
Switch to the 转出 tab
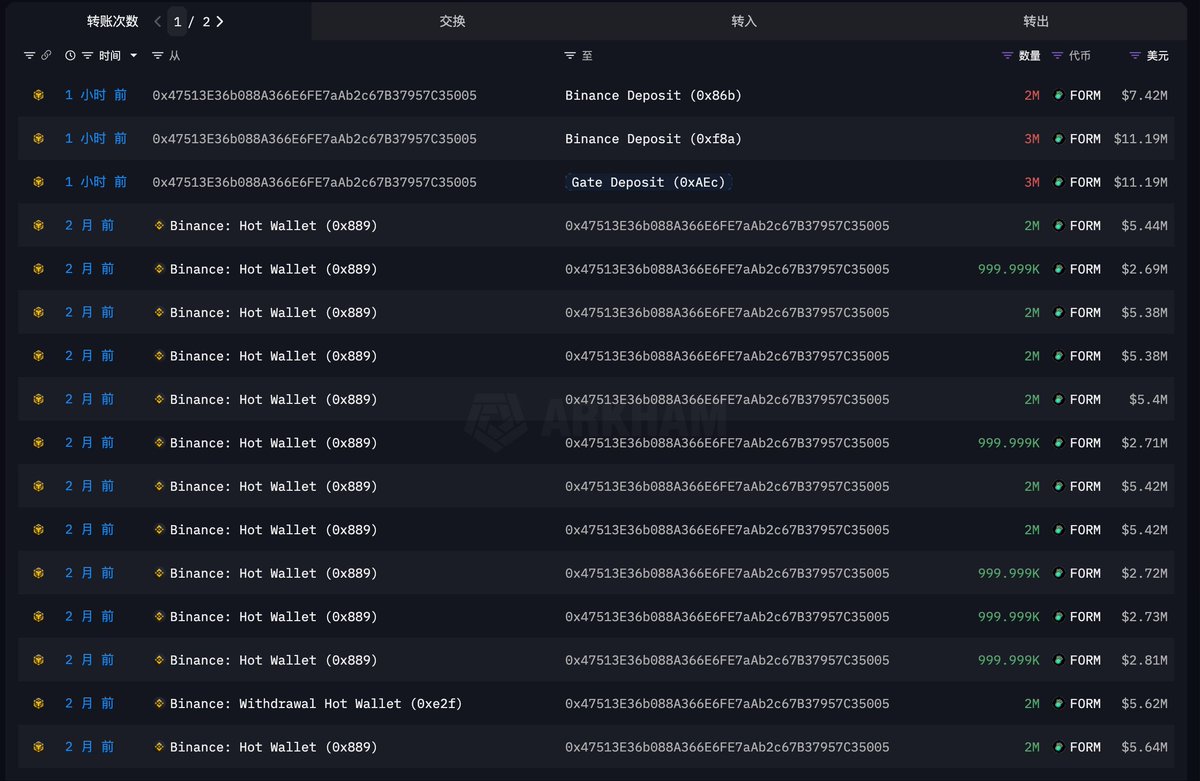[1036, 21]
